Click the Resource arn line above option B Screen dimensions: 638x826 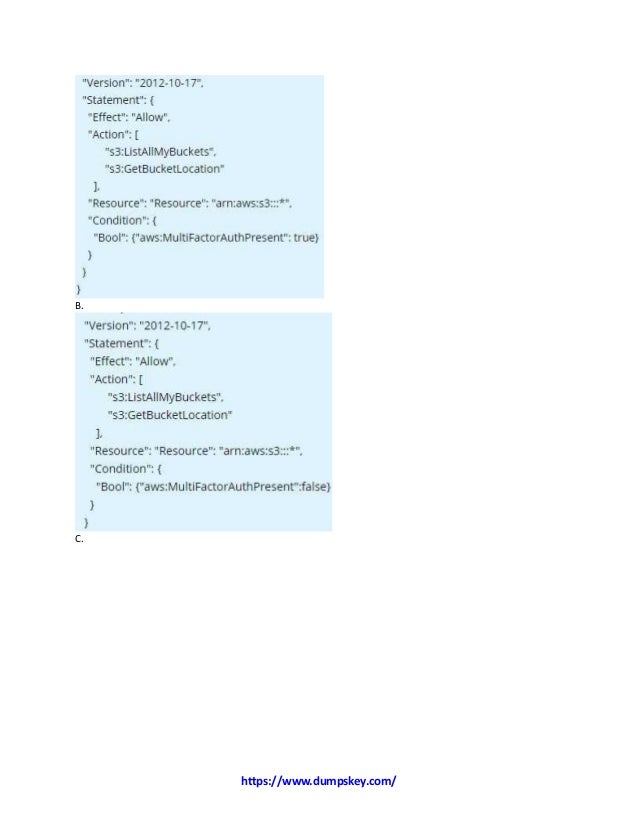coord(190,203)
